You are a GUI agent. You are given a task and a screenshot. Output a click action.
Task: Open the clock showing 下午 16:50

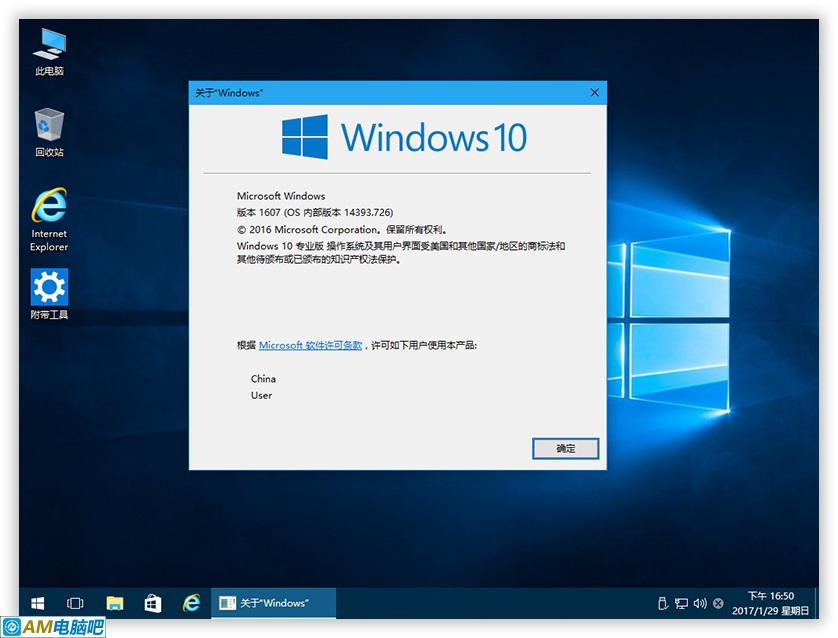click(x=771, y=596)
